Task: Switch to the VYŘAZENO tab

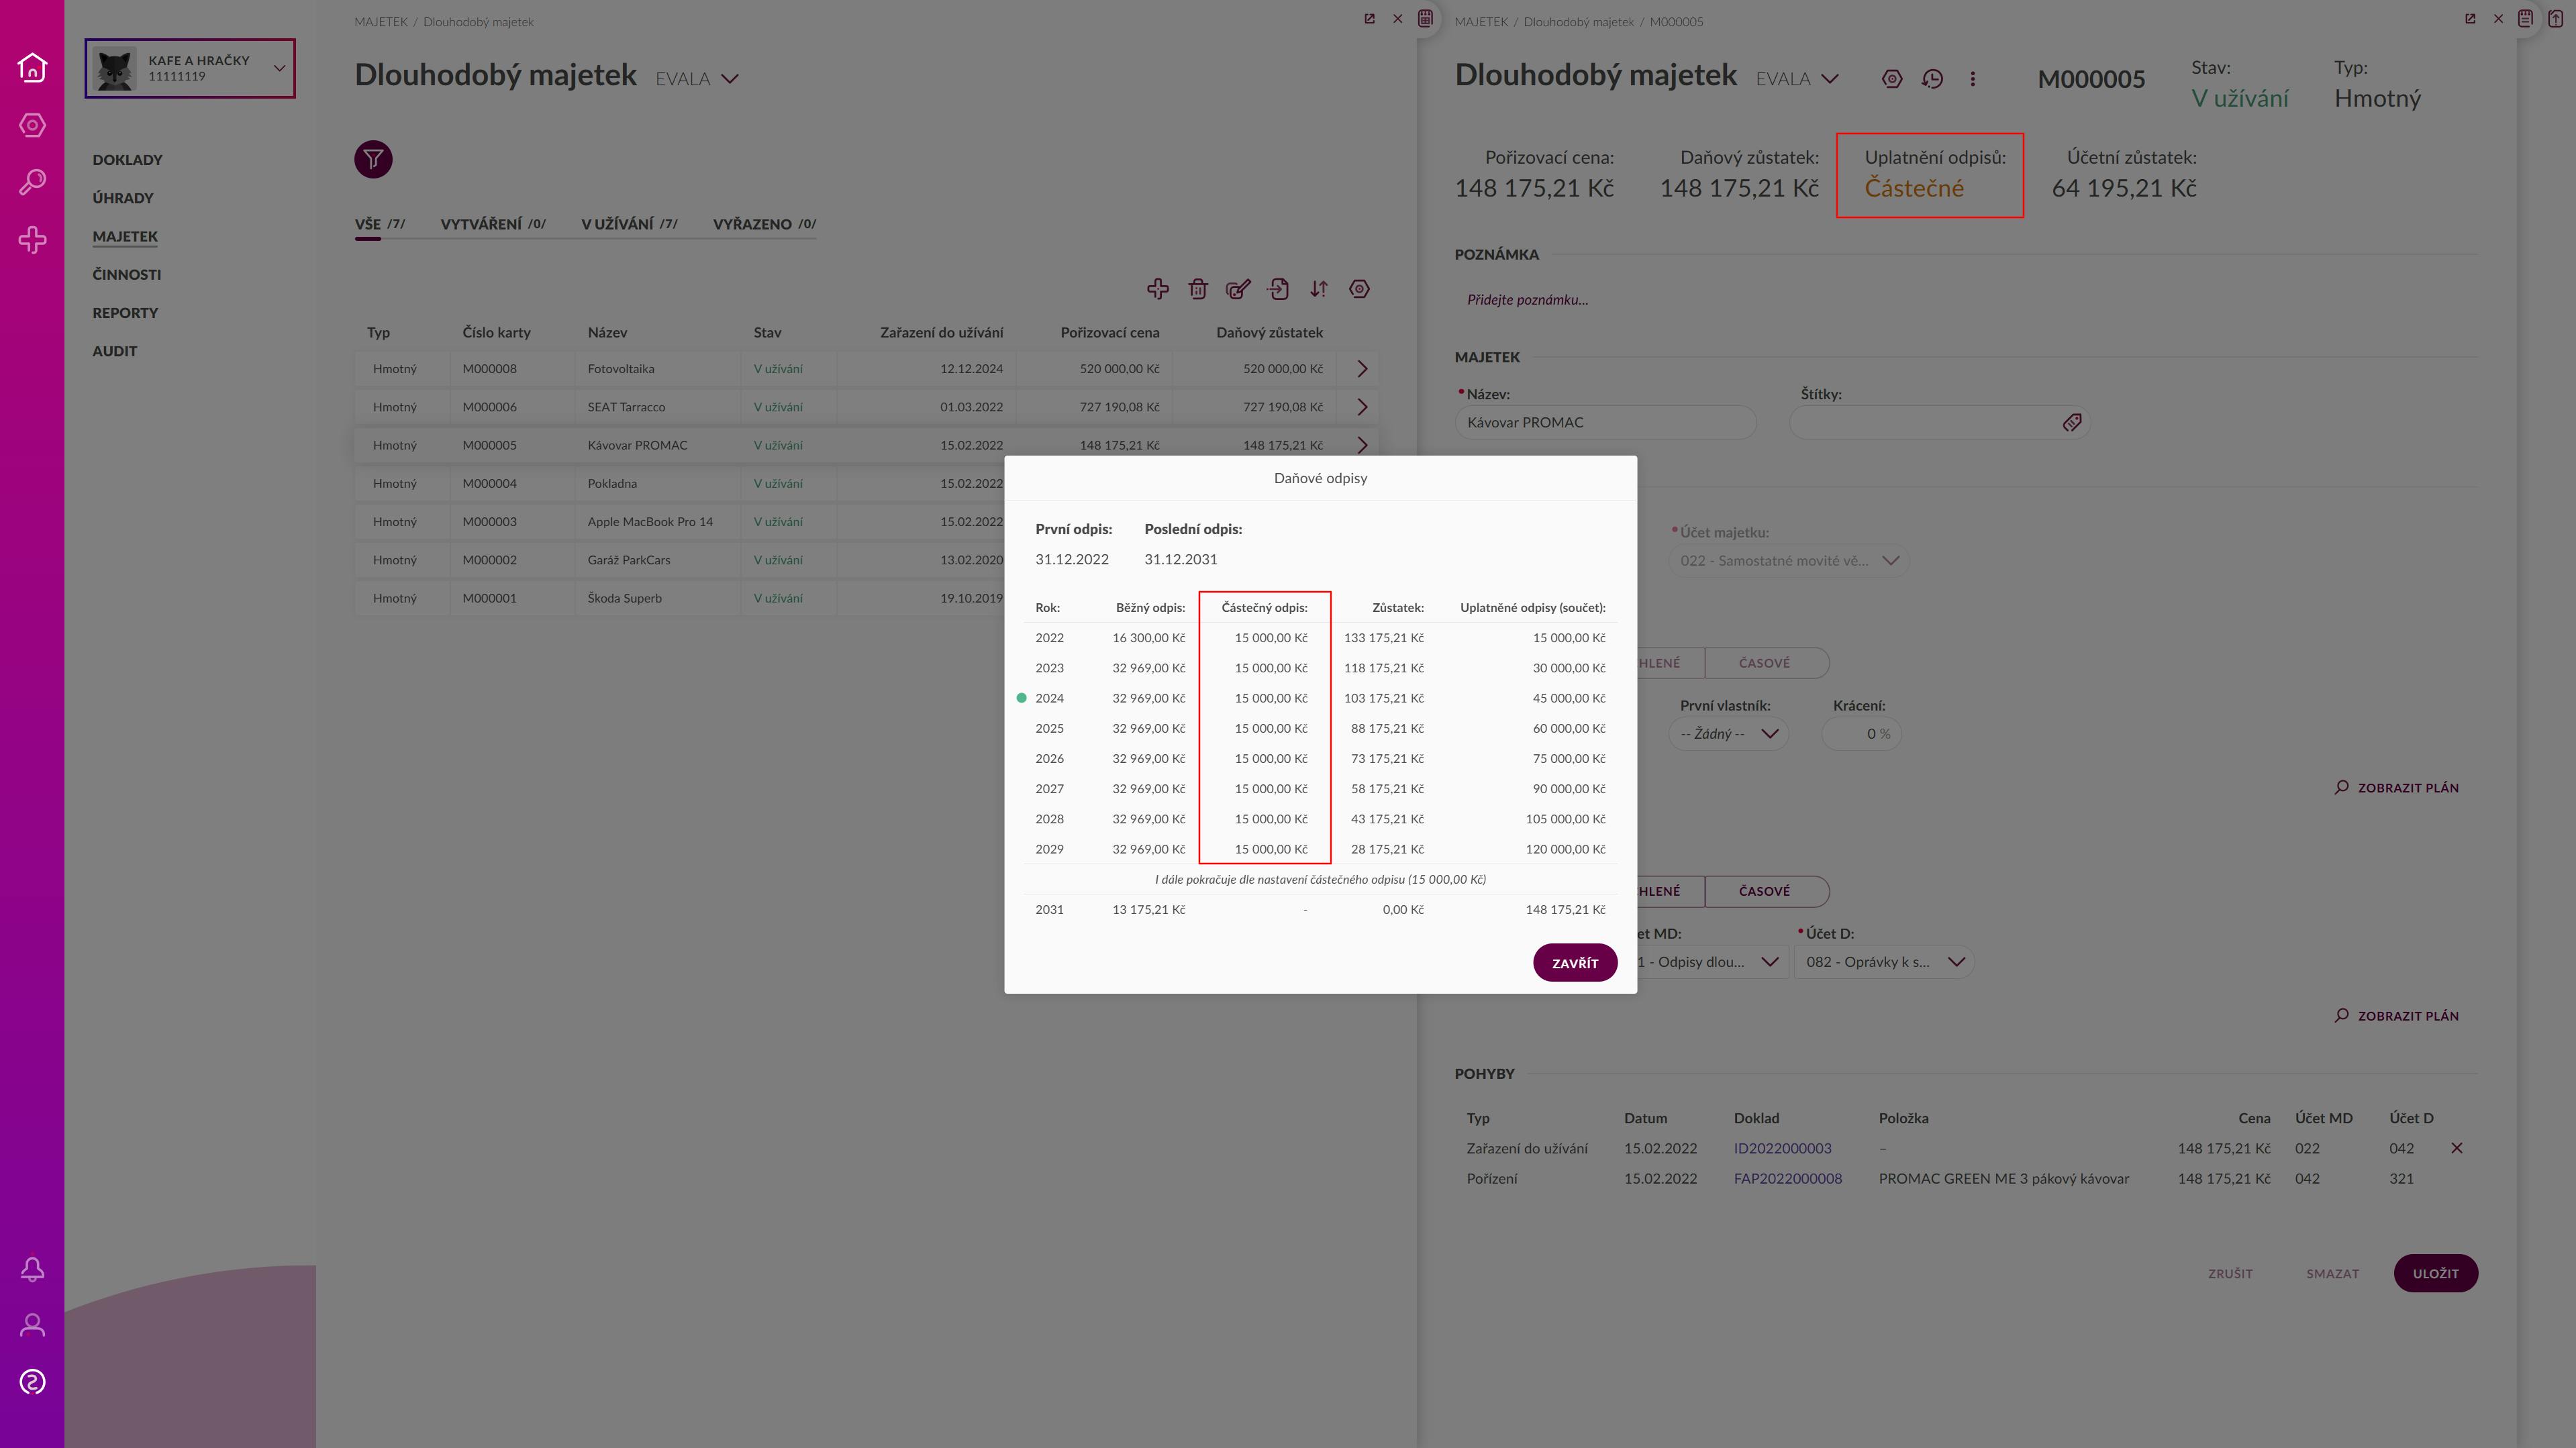Action: [764, 224]
